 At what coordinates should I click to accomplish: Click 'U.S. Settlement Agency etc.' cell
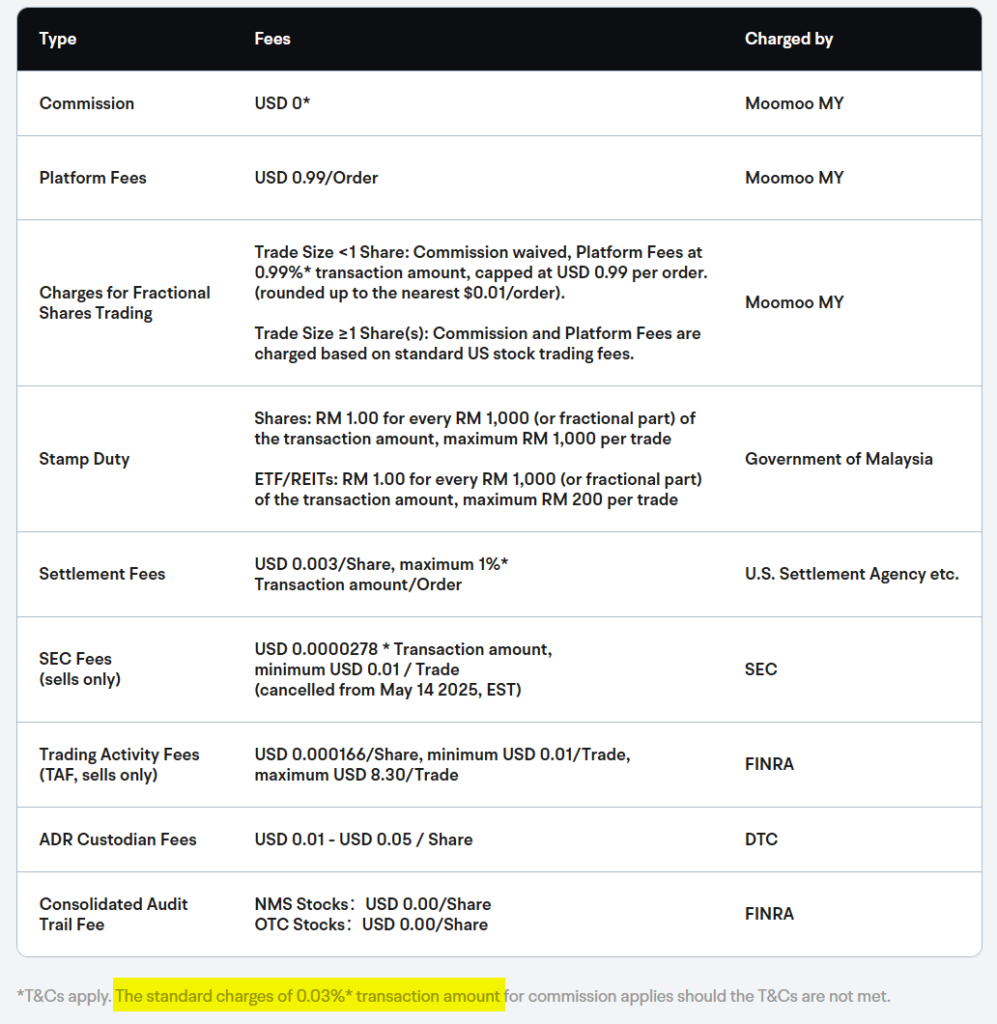851,574
